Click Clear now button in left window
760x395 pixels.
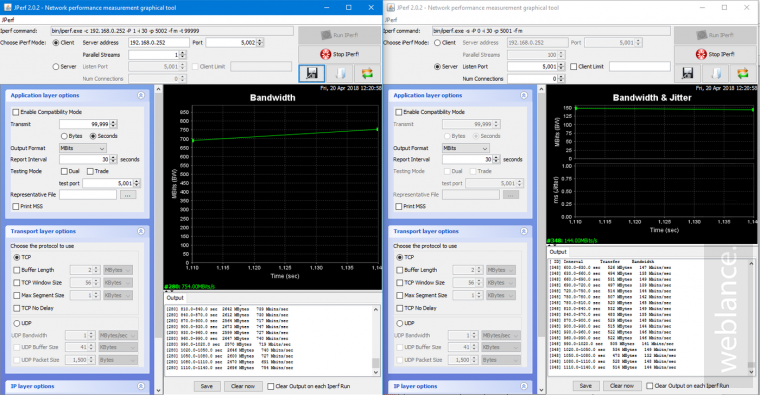click(243, 386)
